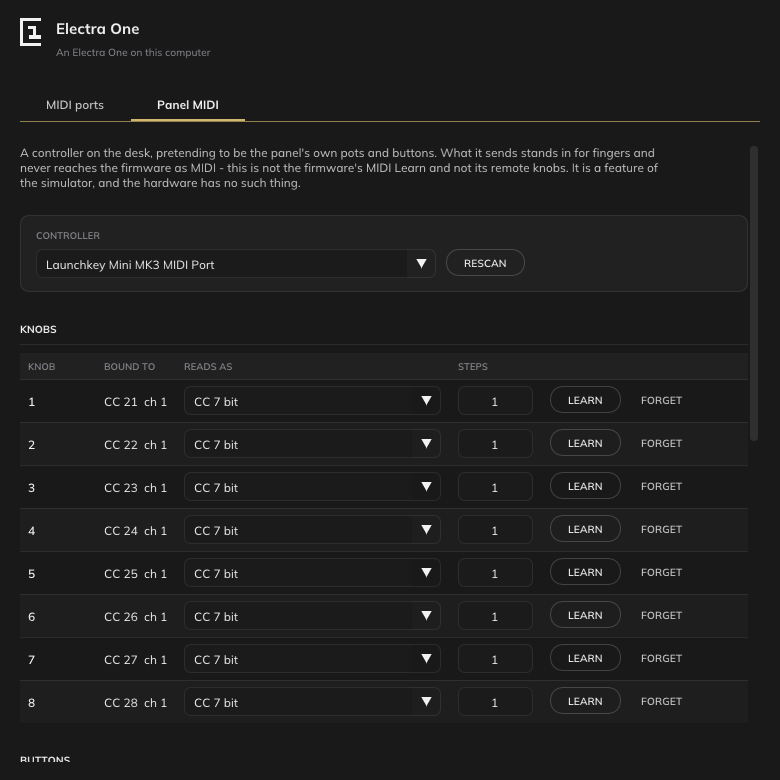The image size is (780, 780).
Task: Open Reads As dropdown for knob 5
Action: click(312, 573)
